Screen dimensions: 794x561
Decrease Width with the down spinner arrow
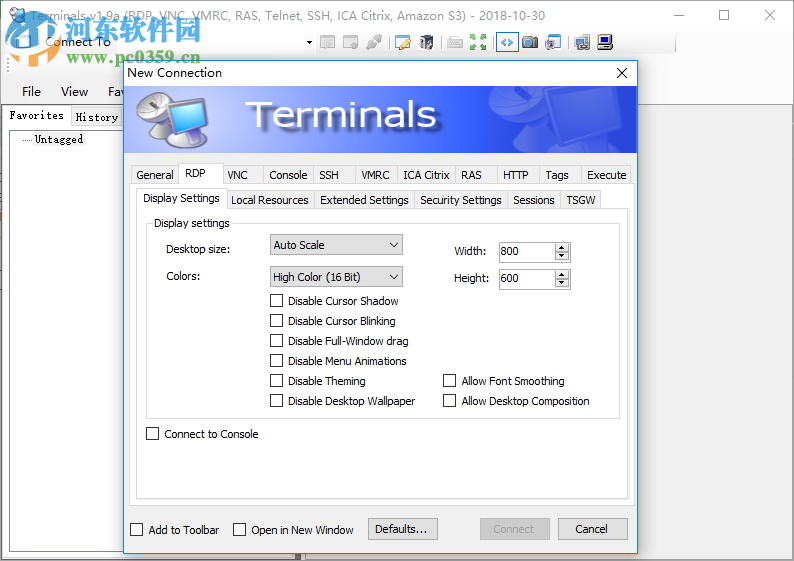point(562,256)
